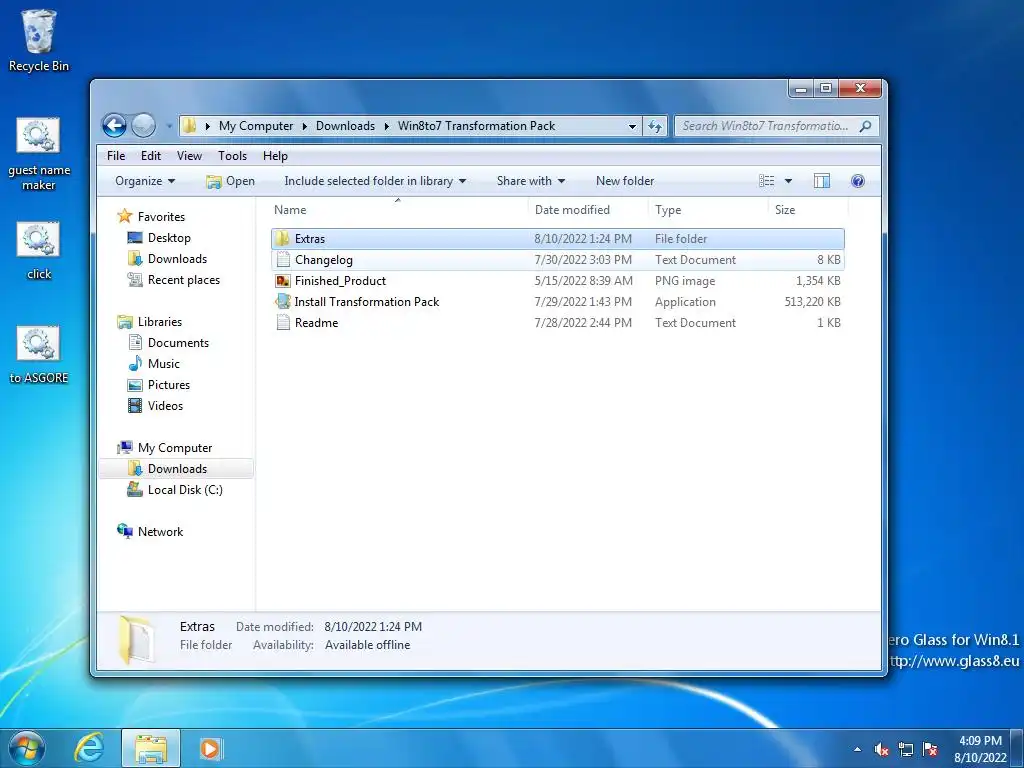This screenshot has width=1024, height=768.
Task: Create a New folder
Action: coord(625,181)
